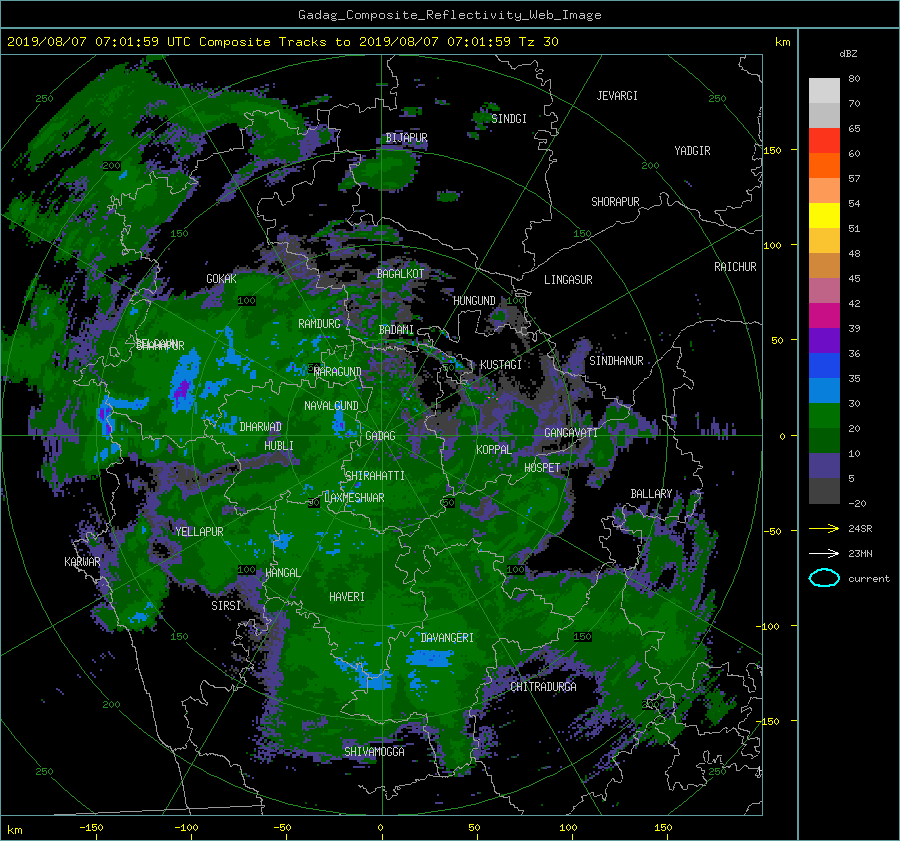Click the cyan 'current' ellipse legend icon
900x841 pixels.
(824, 578)
